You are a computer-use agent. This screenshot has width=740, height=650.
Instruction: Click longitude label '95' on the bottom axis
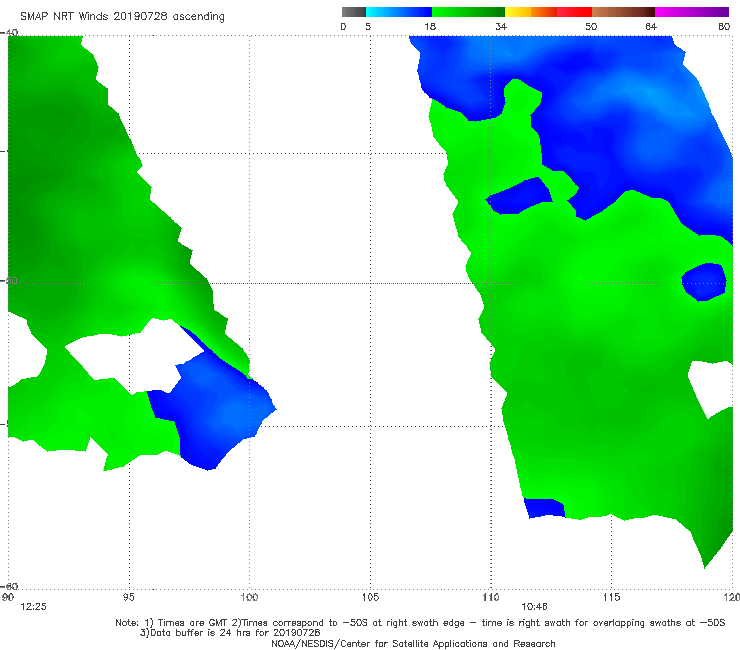[x=128, y=598]
